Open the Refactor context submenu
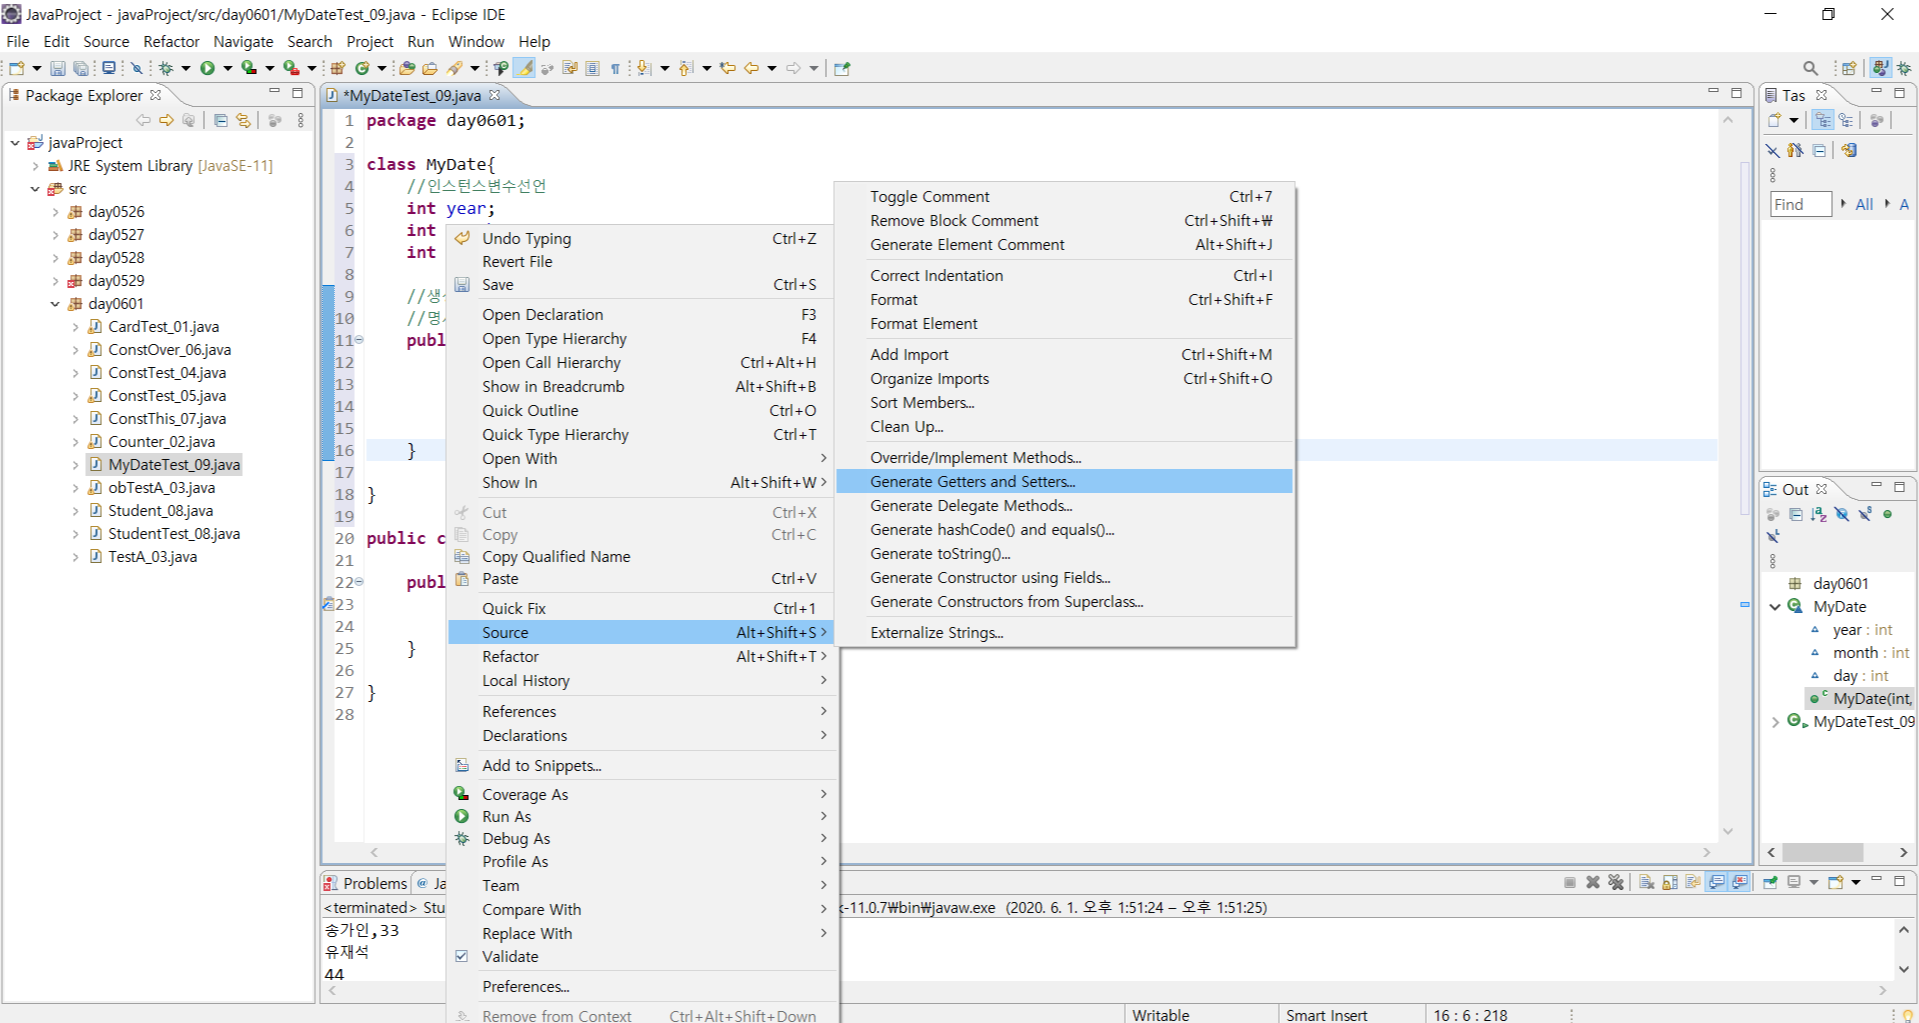This screenshot has height=1023, width=1919. point(641,657)
